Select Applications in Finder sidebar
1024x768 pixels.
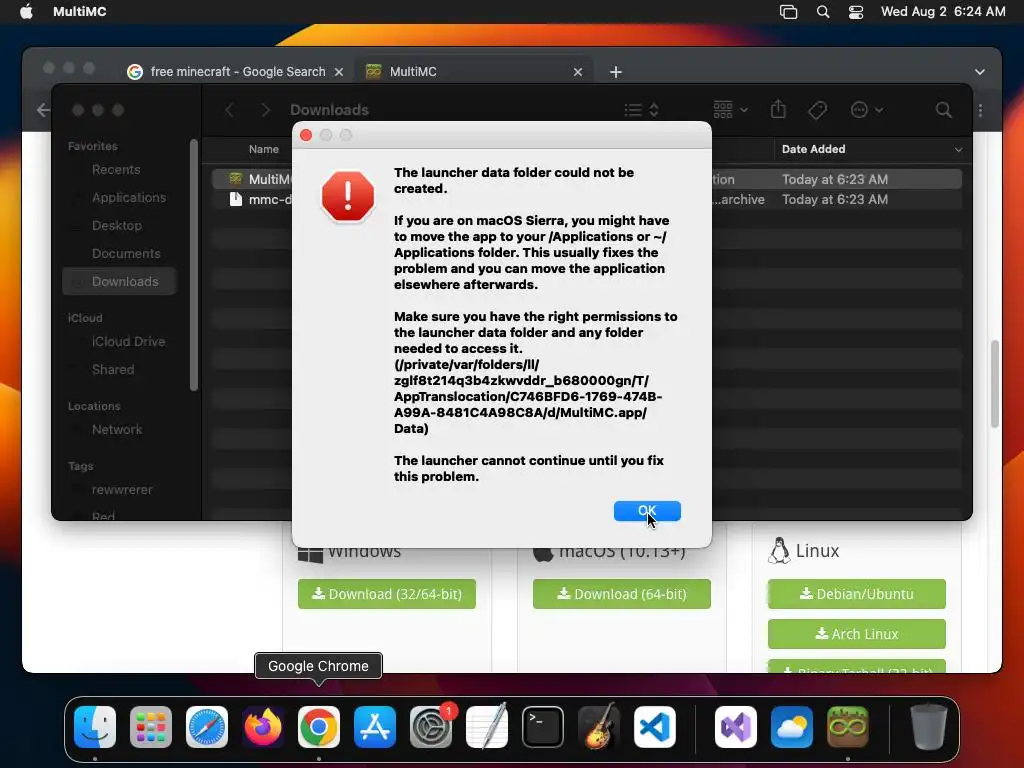pos(129,198)
